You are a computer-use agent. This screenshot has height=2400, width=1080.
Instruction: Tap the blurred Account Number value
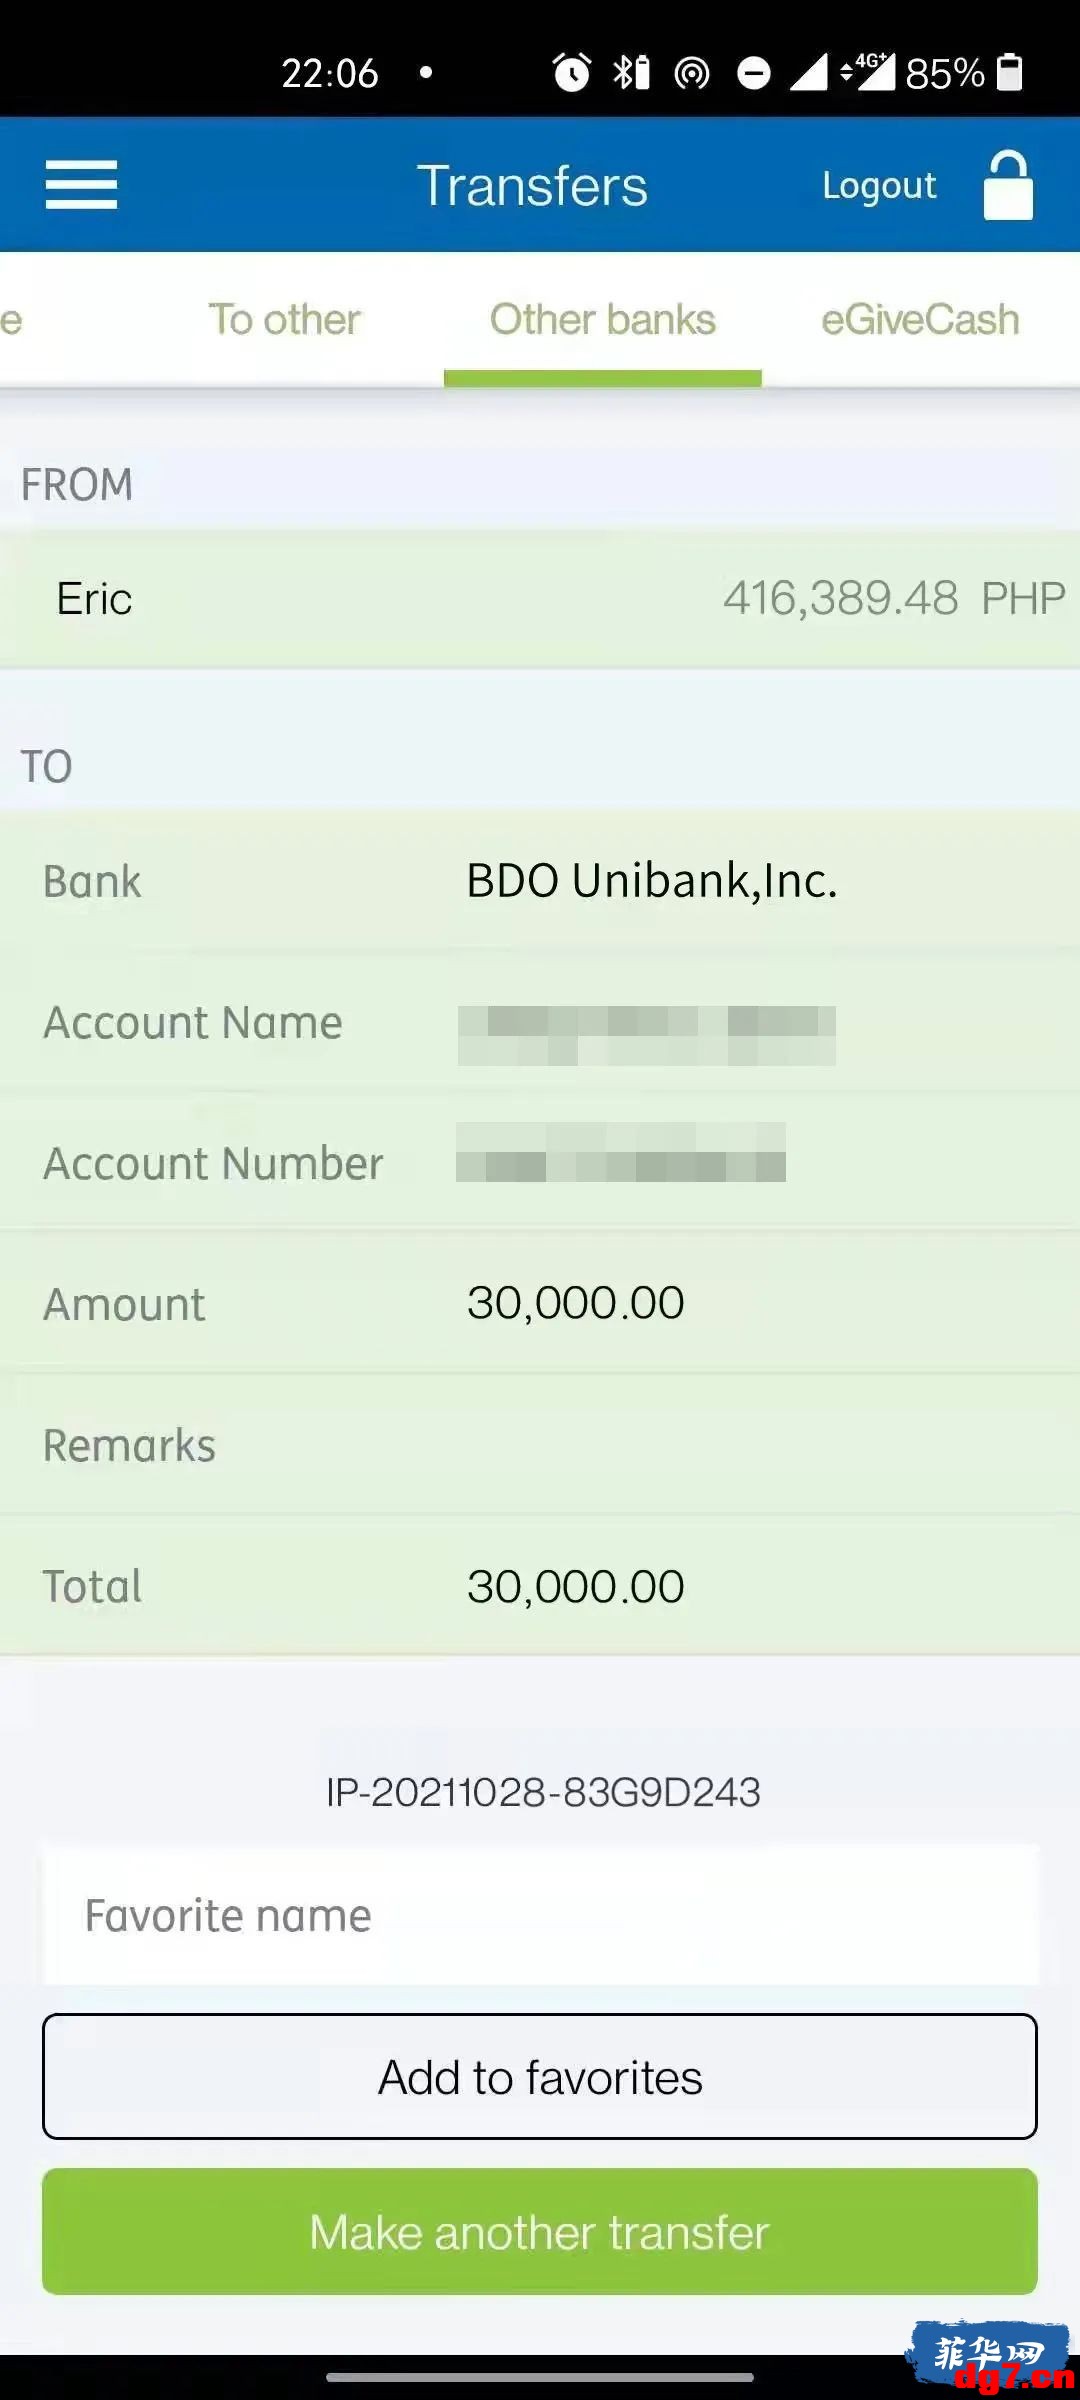click(621, 1152)
